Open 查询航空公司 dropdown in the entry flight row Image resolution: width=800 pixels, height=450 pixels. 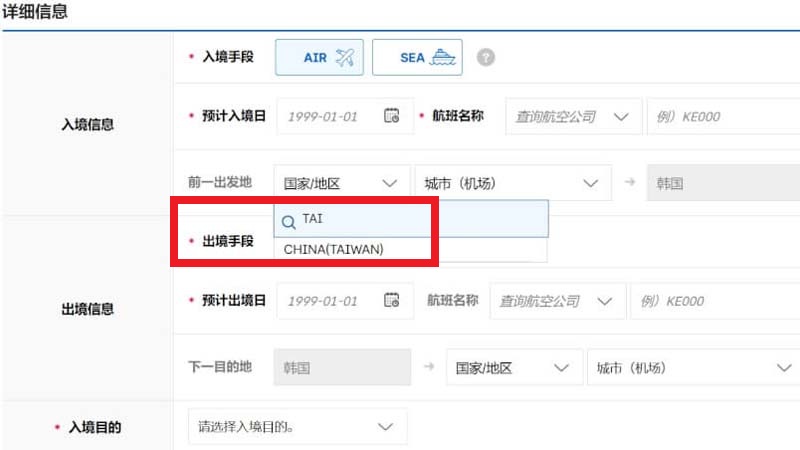[x=573, y=116]
